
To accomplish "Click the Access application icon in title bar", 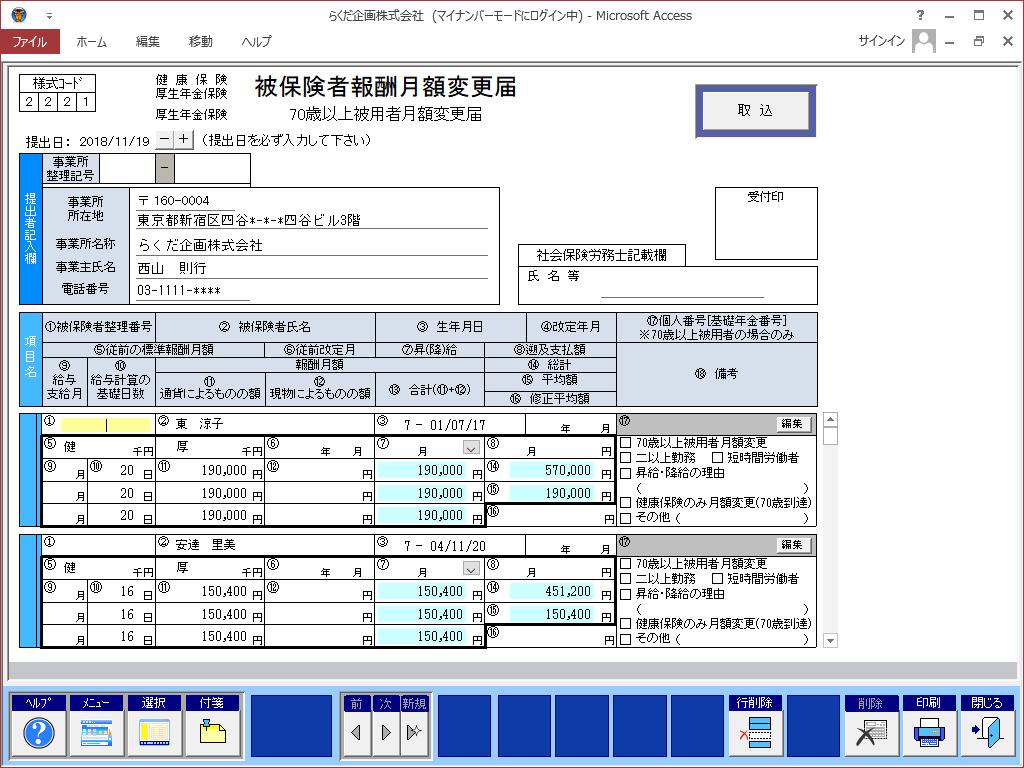I will click(x=19, y=15).
